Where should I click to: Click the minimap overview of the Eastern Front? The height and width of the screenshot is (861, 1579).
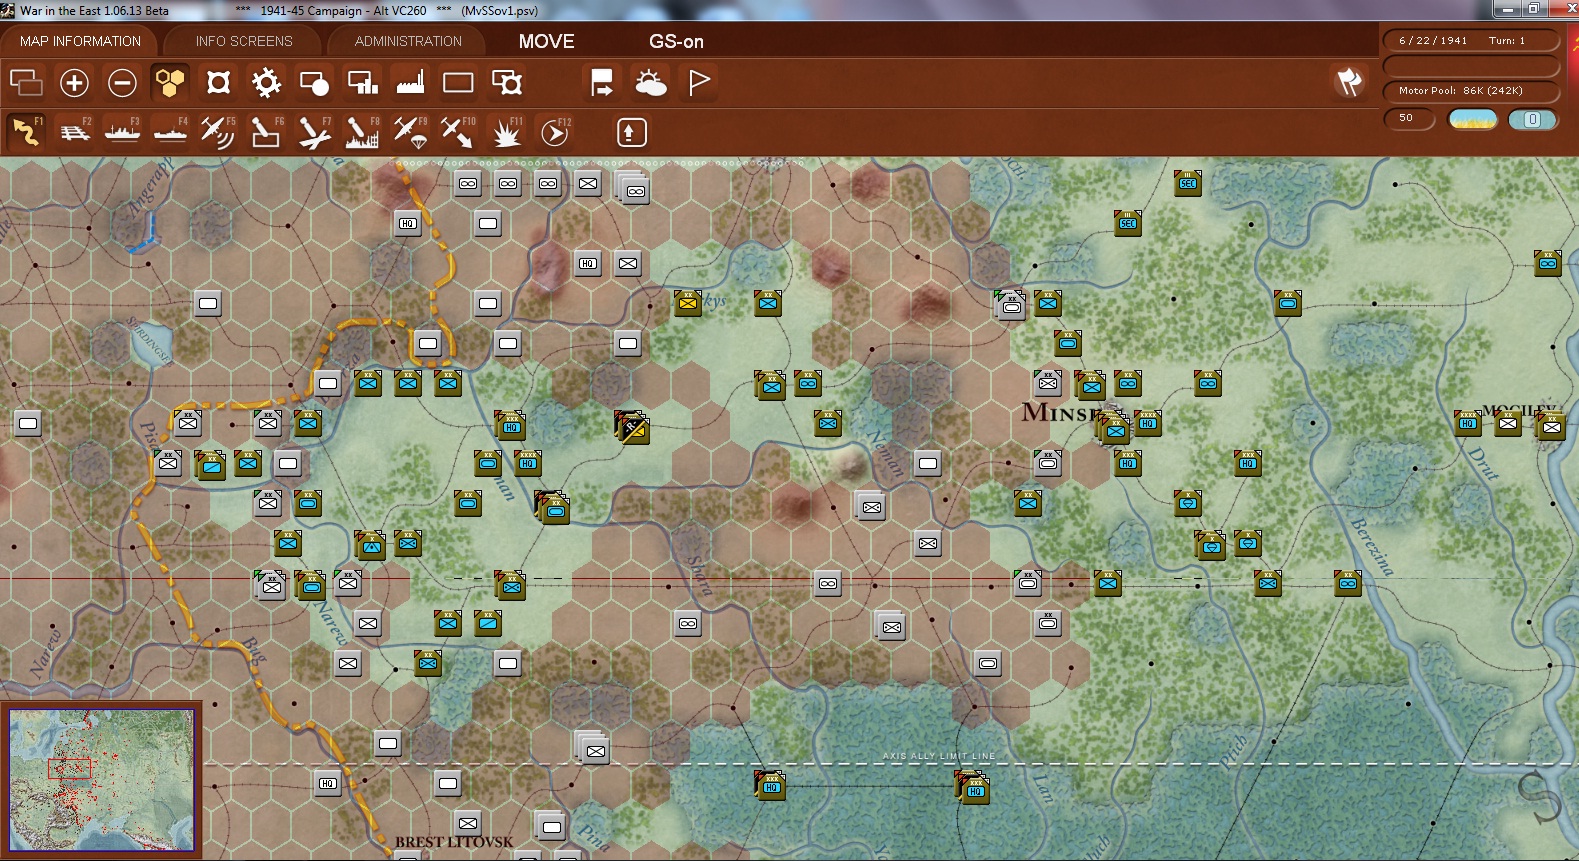tap(101, 780)
